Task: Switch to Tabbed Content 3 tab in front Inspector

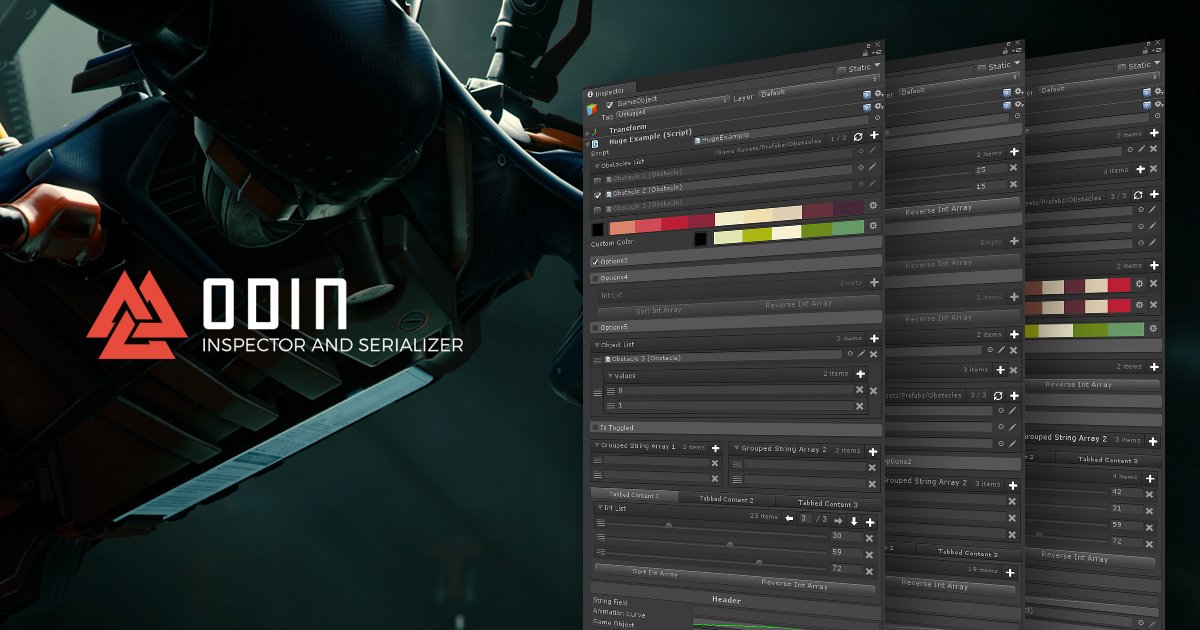Action: point(826,503)
